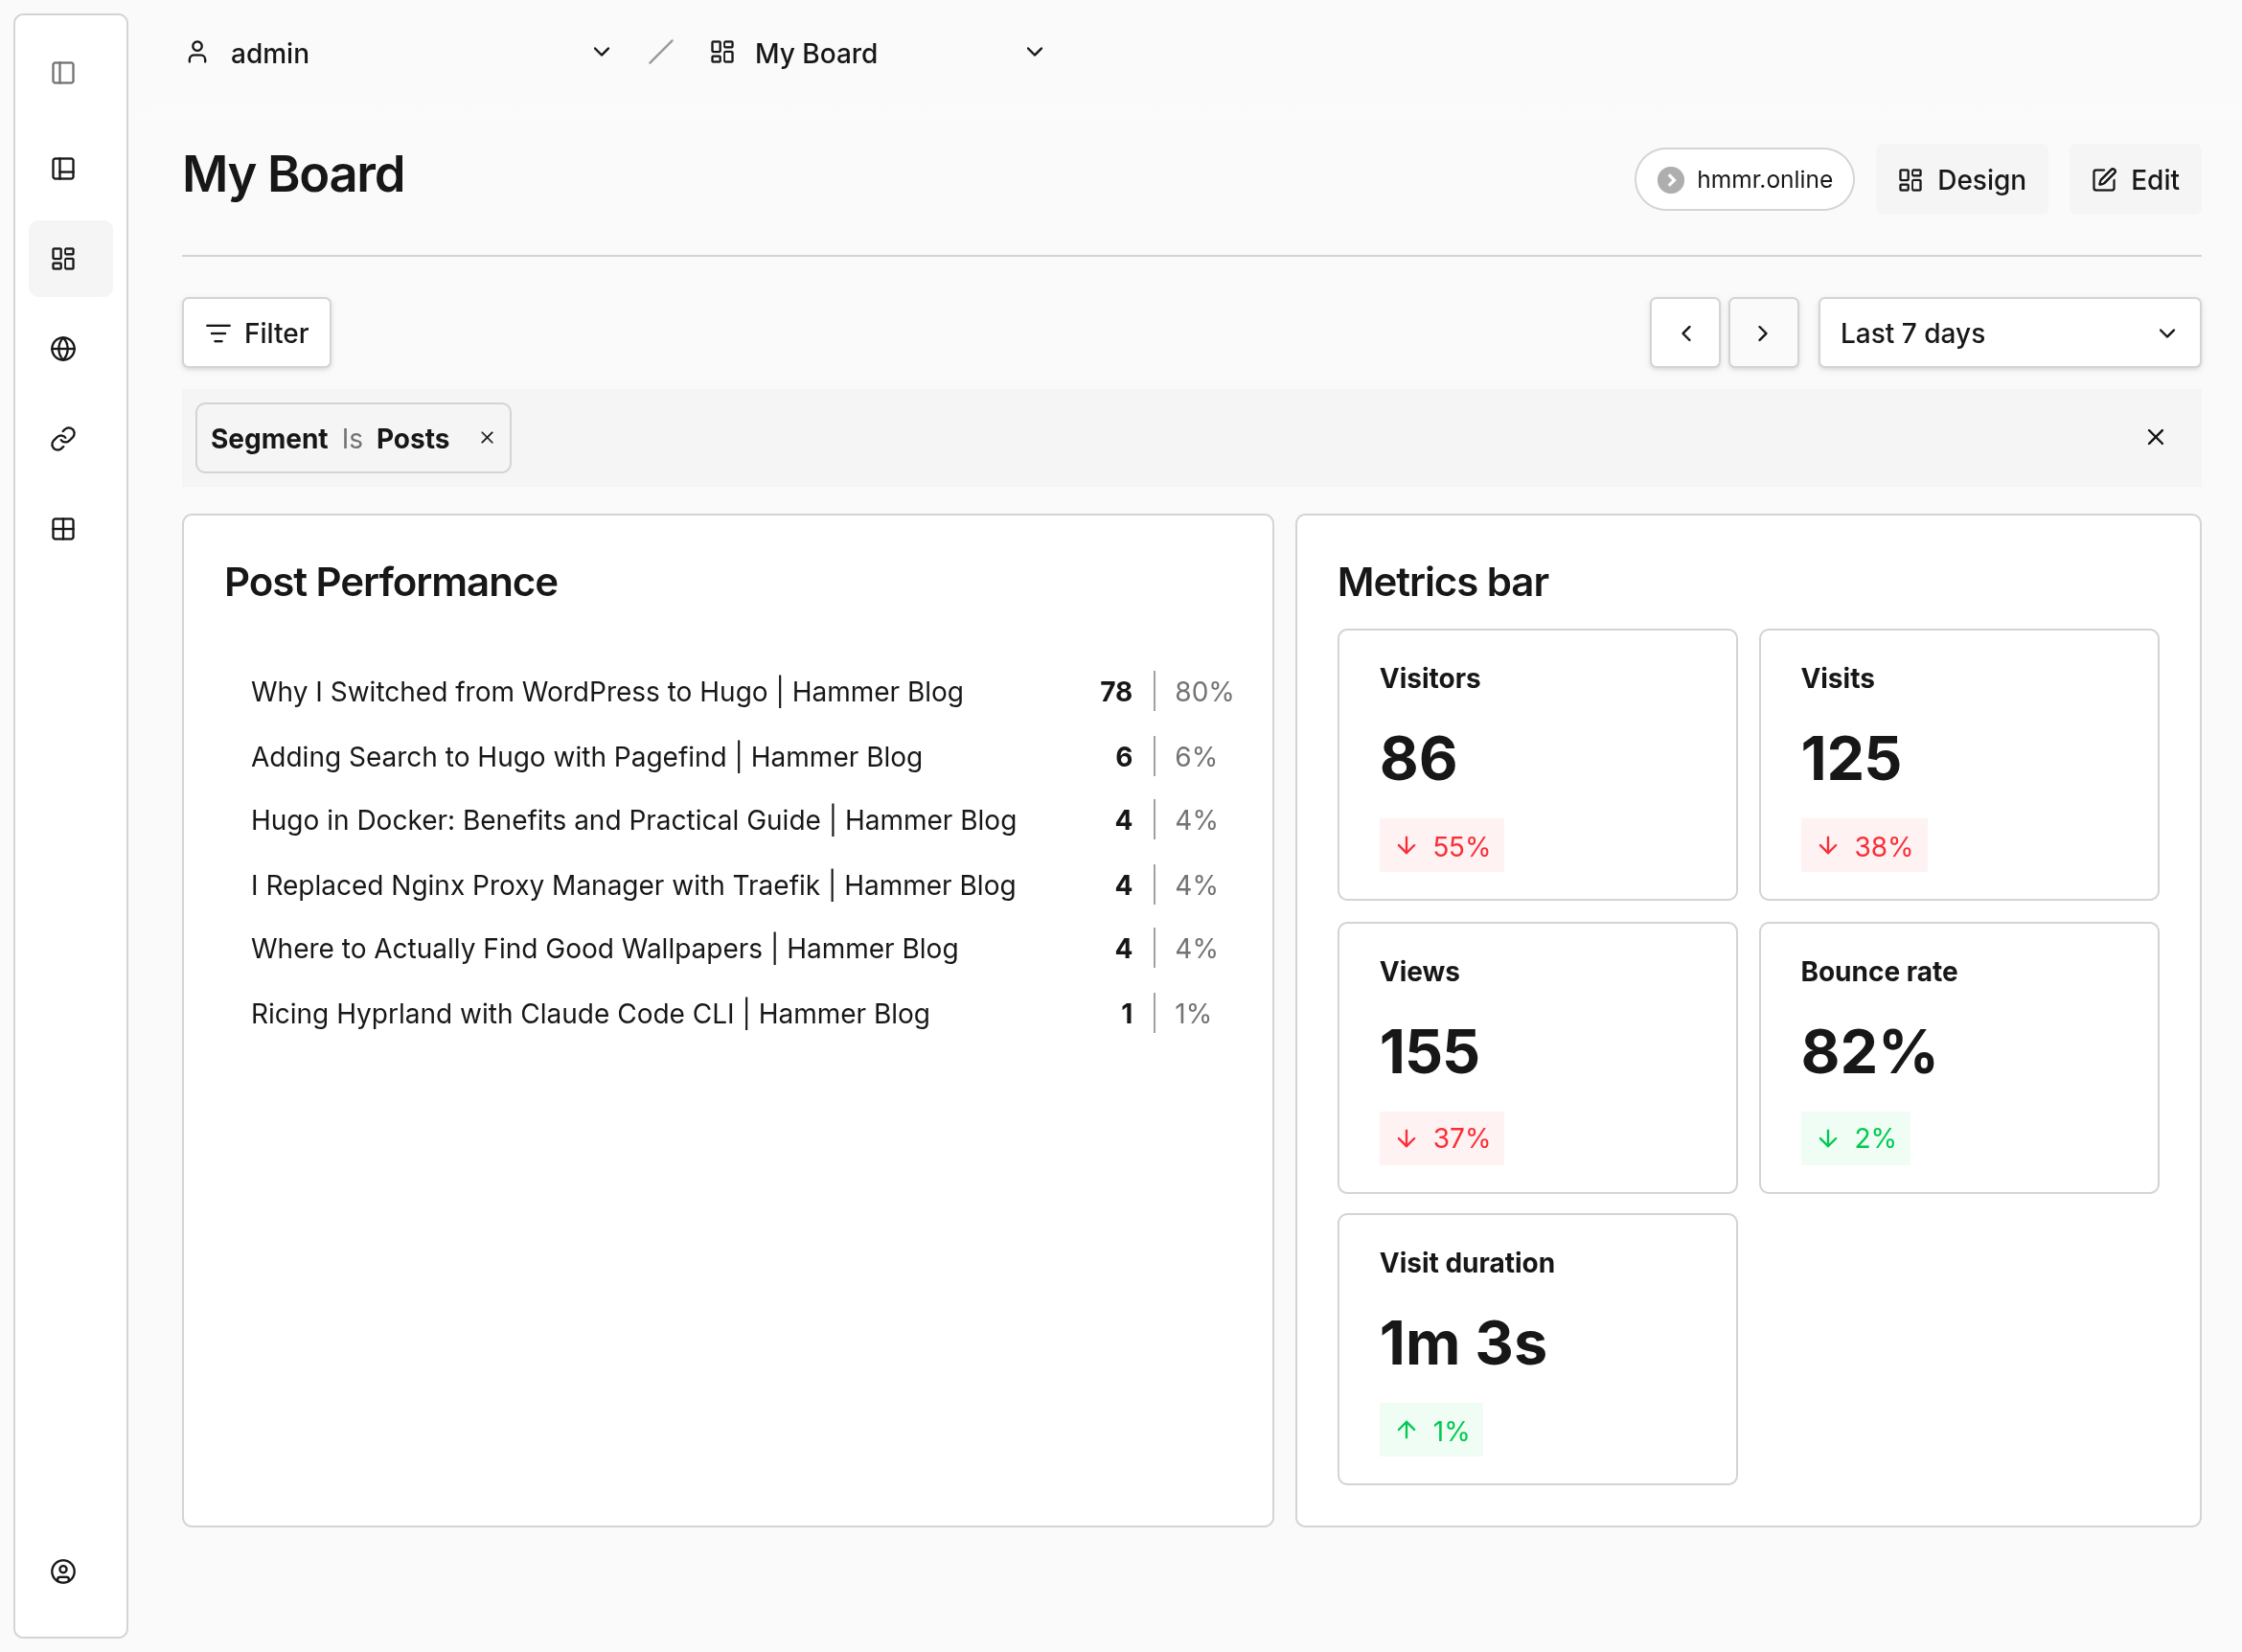The width and height of the screenshot is (2242, 1652).
Task: Remove the Segment Is Posts filter
Action: click(487, 438)
